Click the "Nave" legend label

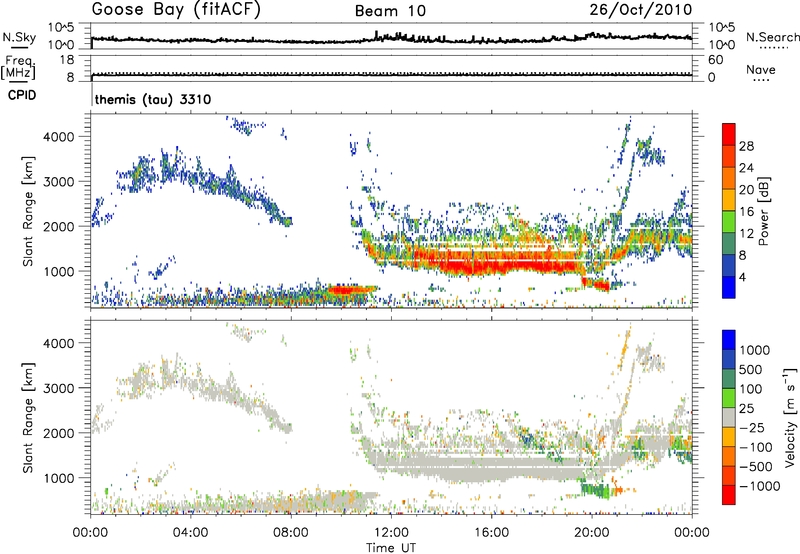tap(761, 69)
